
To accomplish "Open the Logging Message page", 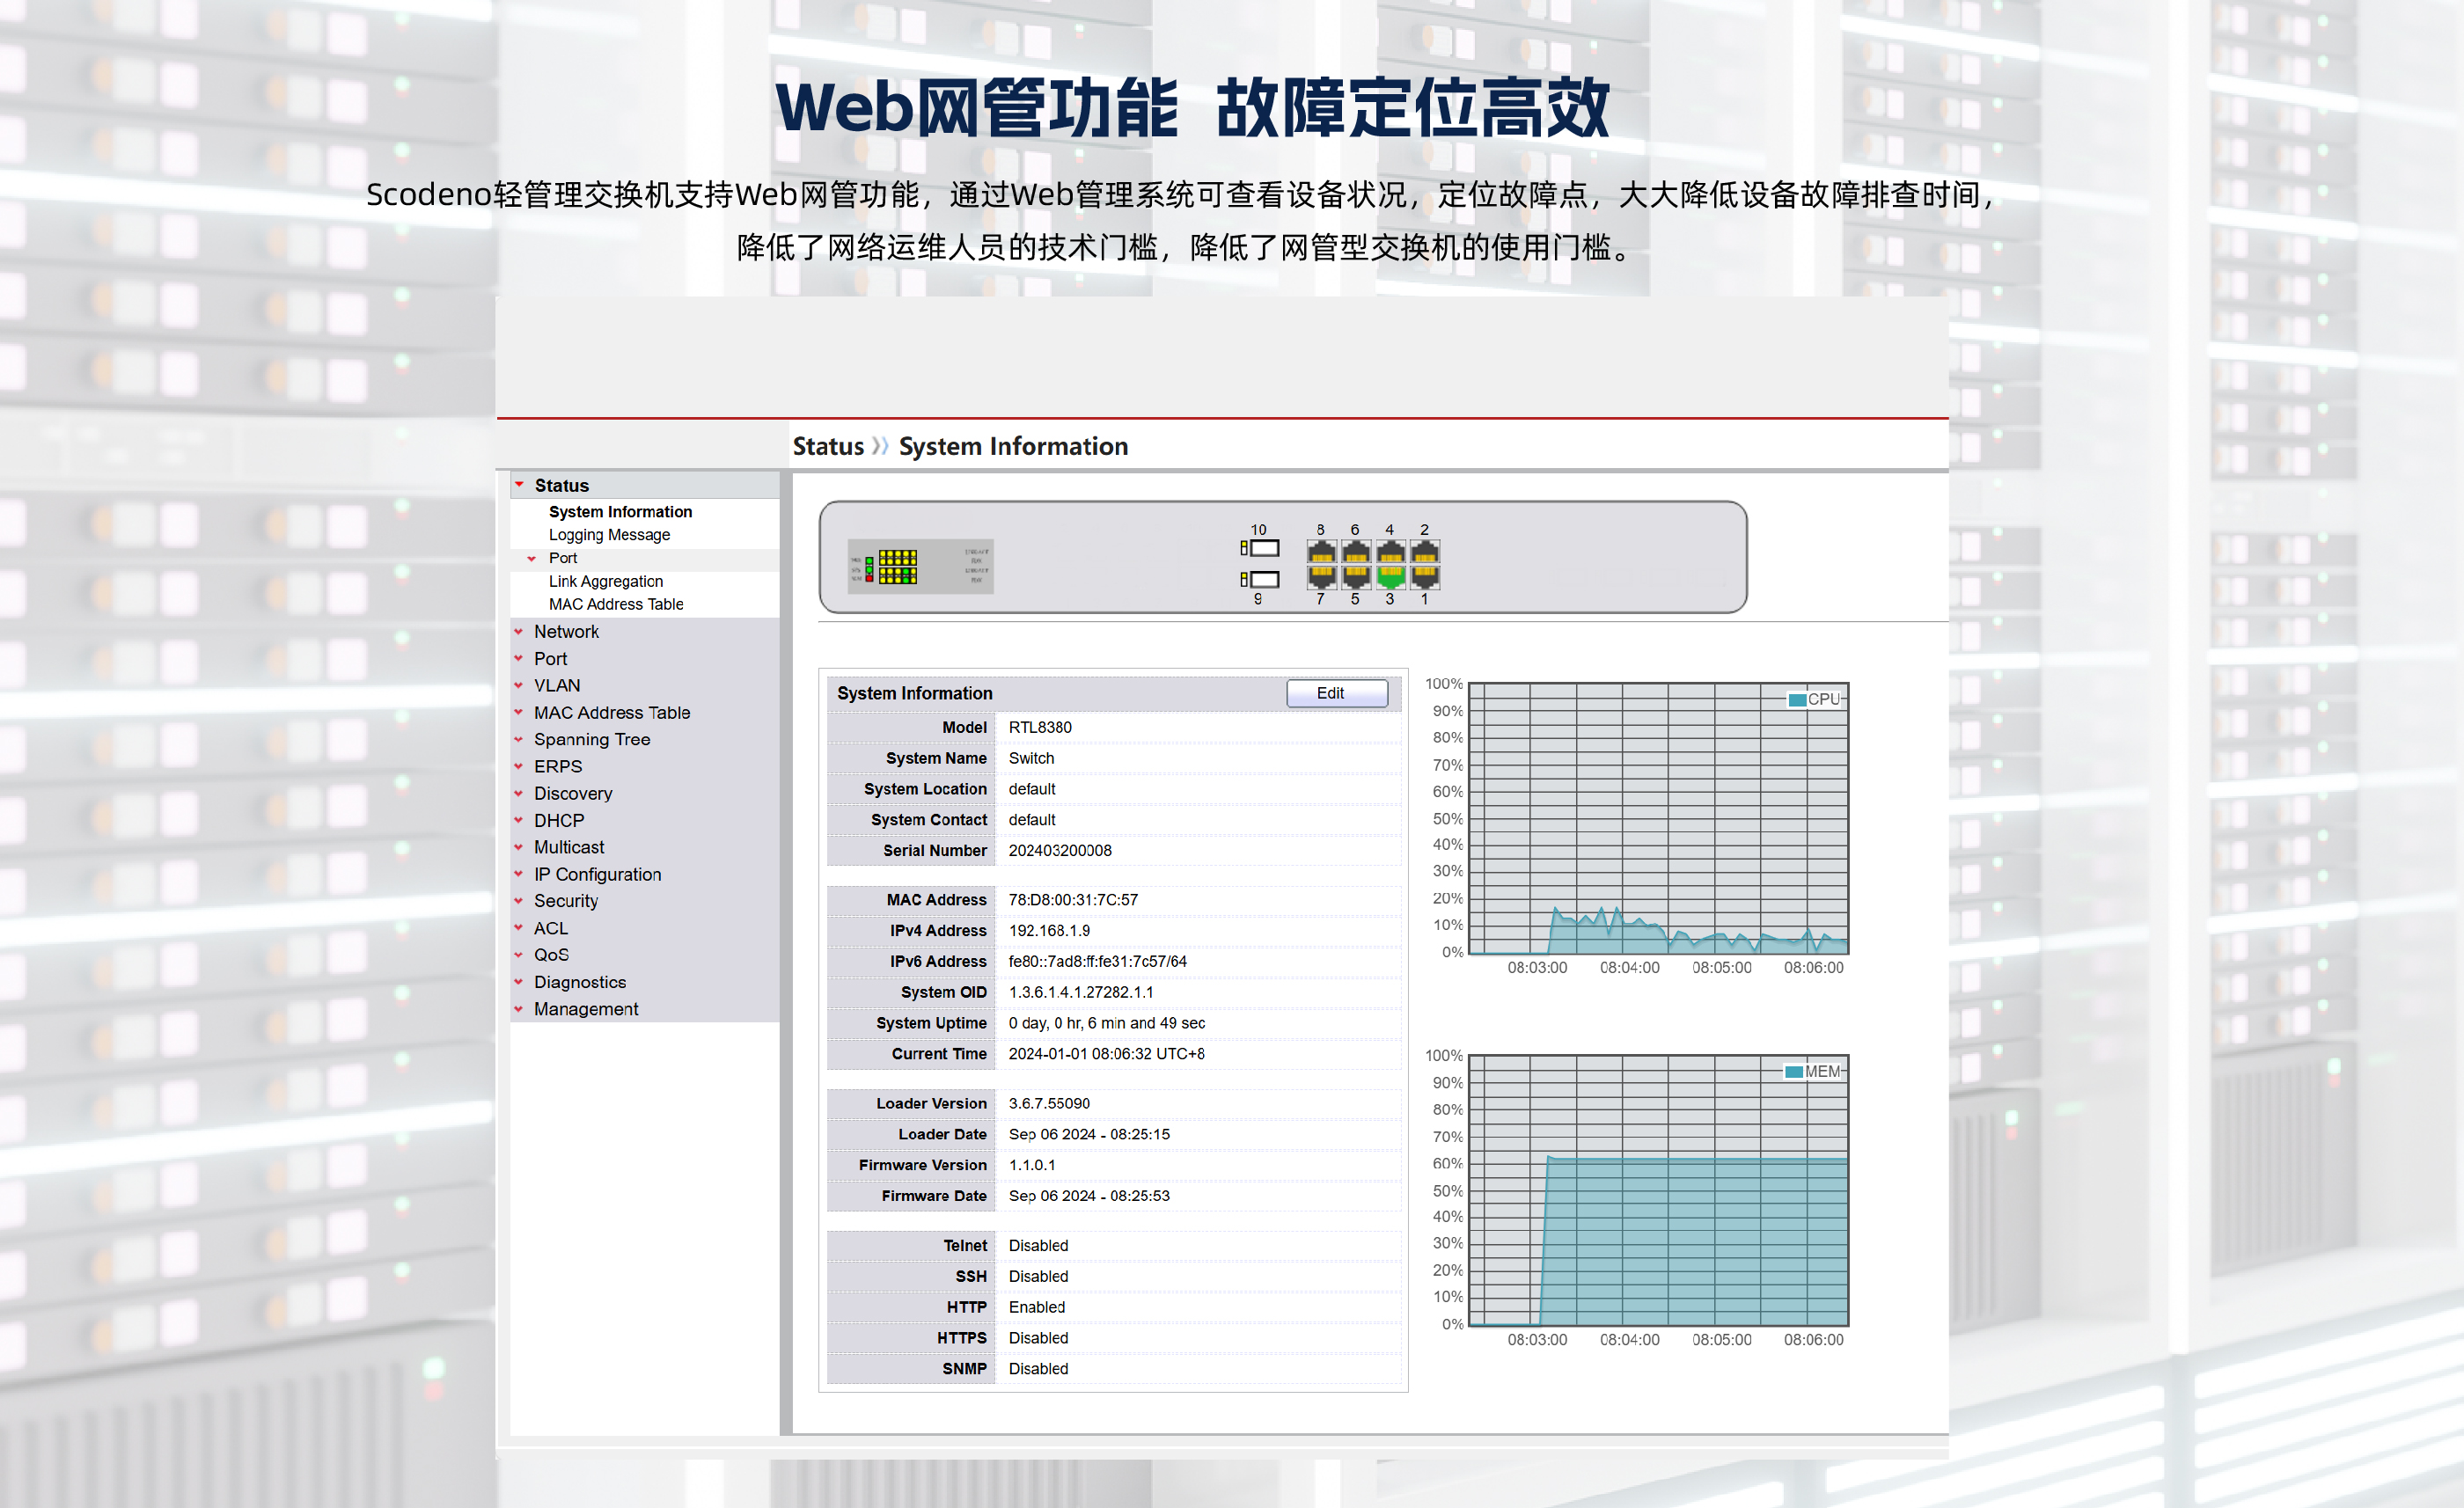I will tap(608, 535).
